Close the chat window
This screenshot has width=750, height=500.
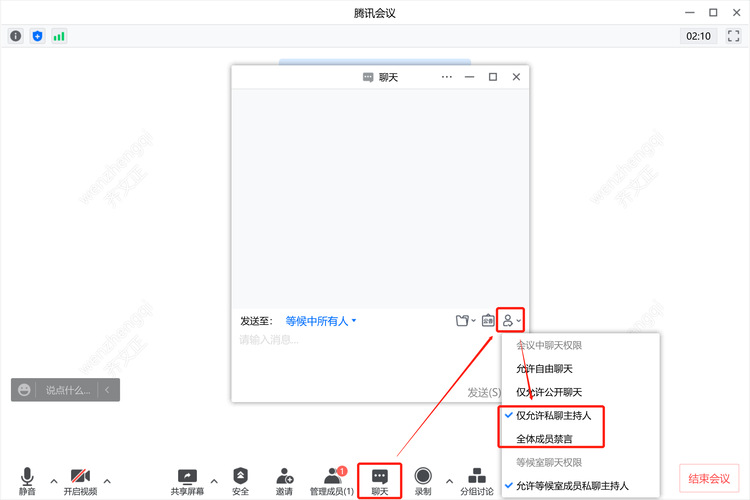(x=516, y=77)
